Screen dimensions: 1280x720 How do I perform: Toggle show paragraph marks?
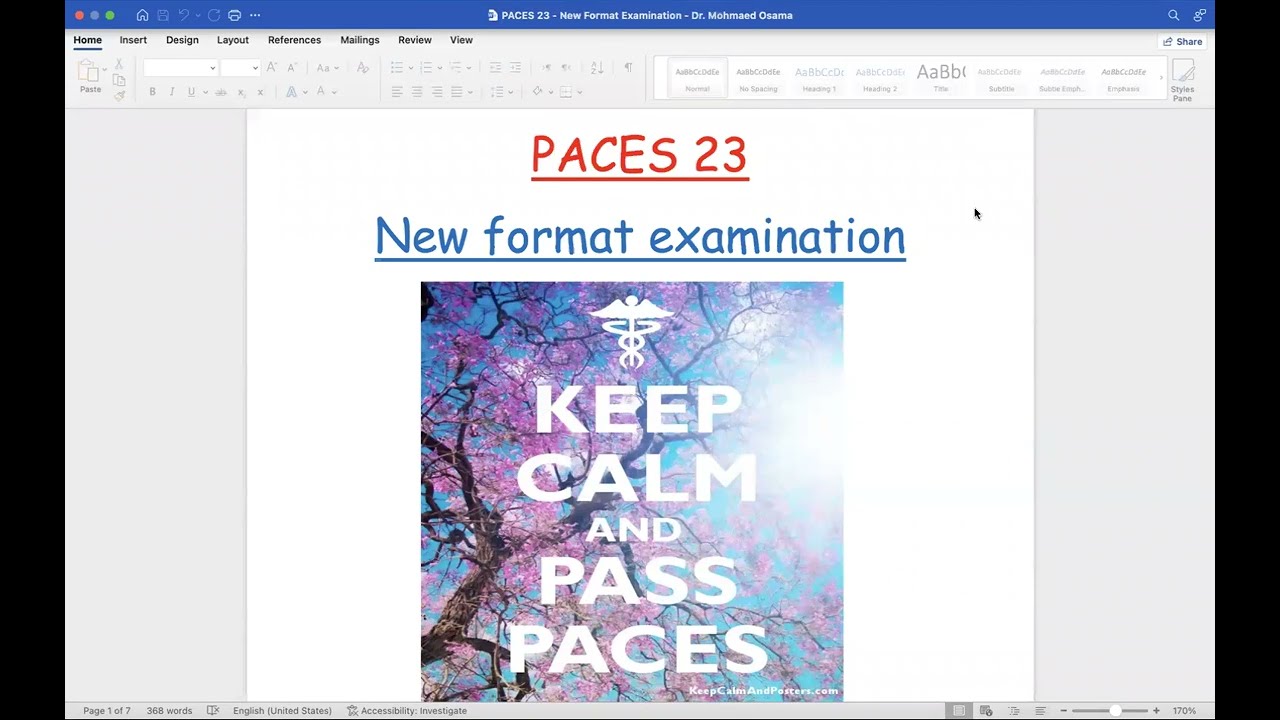628,67
